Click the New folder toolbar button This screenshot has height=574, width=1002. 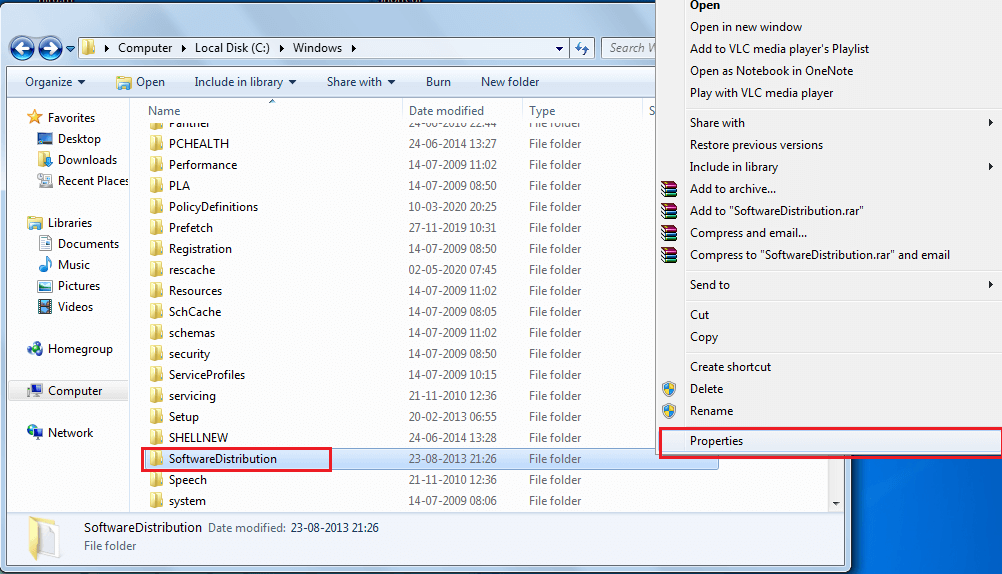(x=510, y=82)
